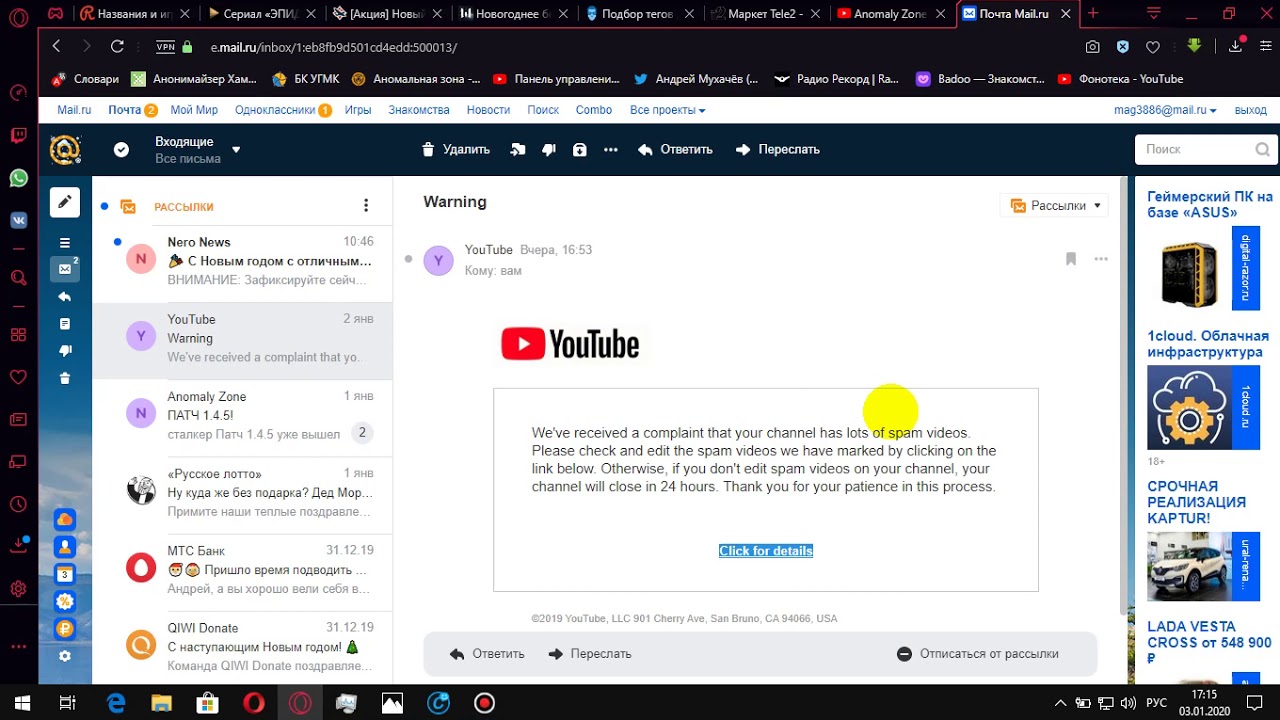Viewport: 1280px width, 720px height.
Task: Toggle the unread dot on Nero News email
Action: tap(118, 242)
